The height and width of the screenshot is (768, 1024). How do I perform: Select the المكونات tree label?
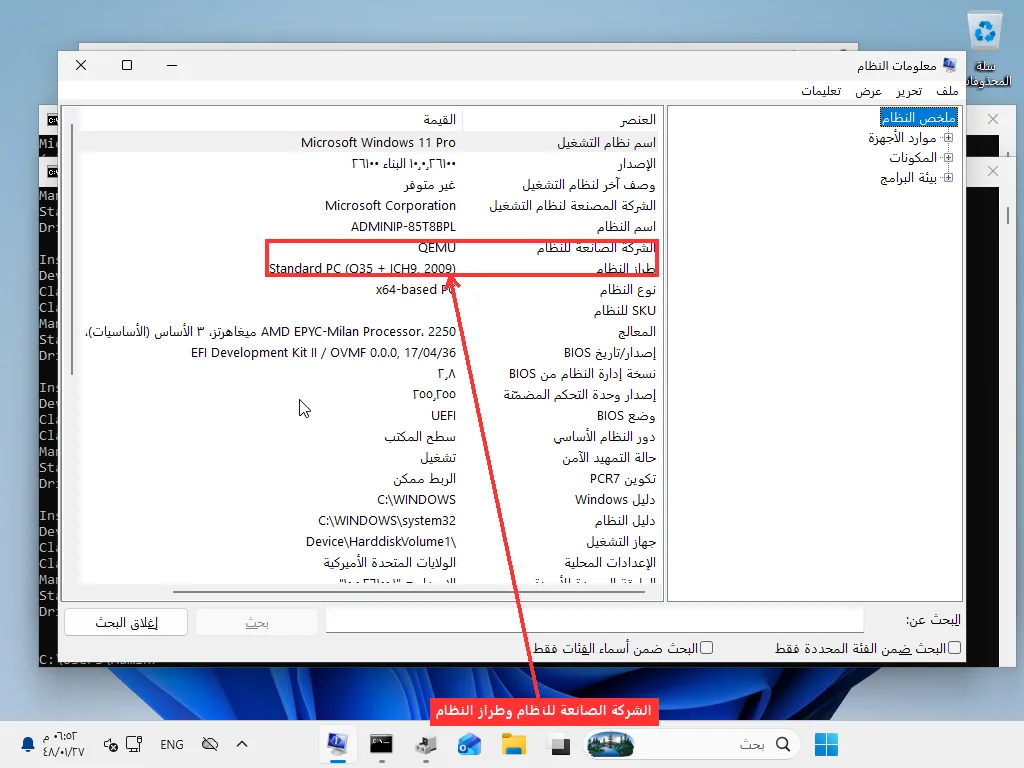[912, 157]
